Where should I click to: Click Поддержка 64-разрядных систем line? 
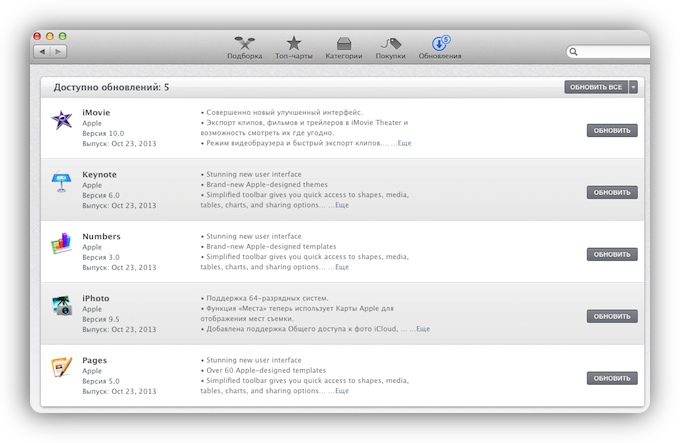[267, 299]
